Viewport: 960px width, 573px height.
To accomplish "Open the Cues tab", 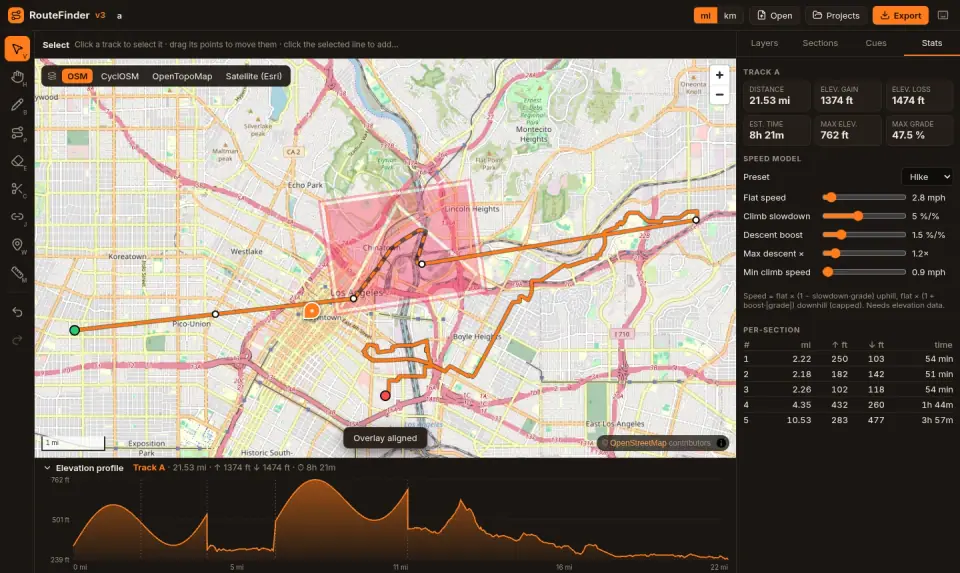I will pyautogui.click(x=876, y=43).
